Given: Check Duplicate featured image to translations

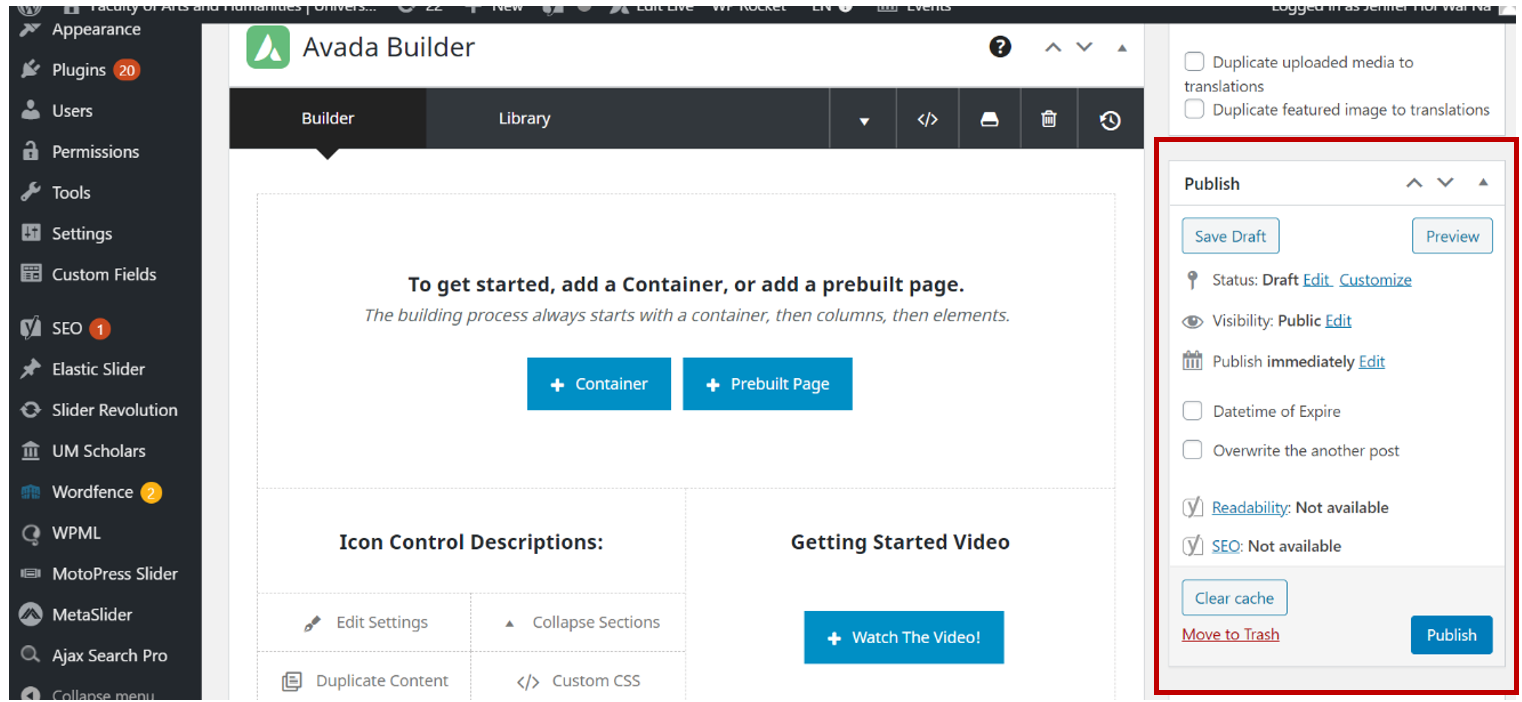Looking at the screenshot, I should [x=1194, y=109].
